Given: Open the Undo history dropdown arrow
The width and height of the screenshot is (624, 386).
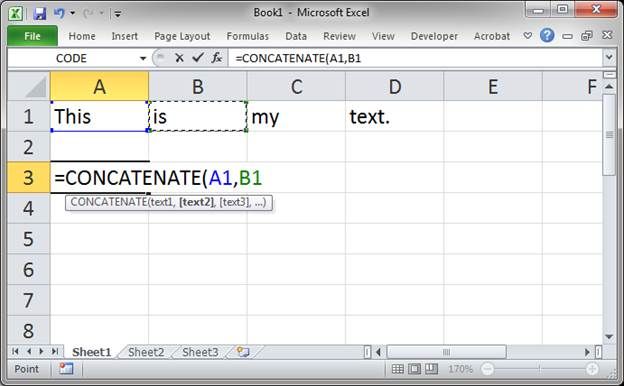Looking at the screenshot, I should (x=72, y=14).
